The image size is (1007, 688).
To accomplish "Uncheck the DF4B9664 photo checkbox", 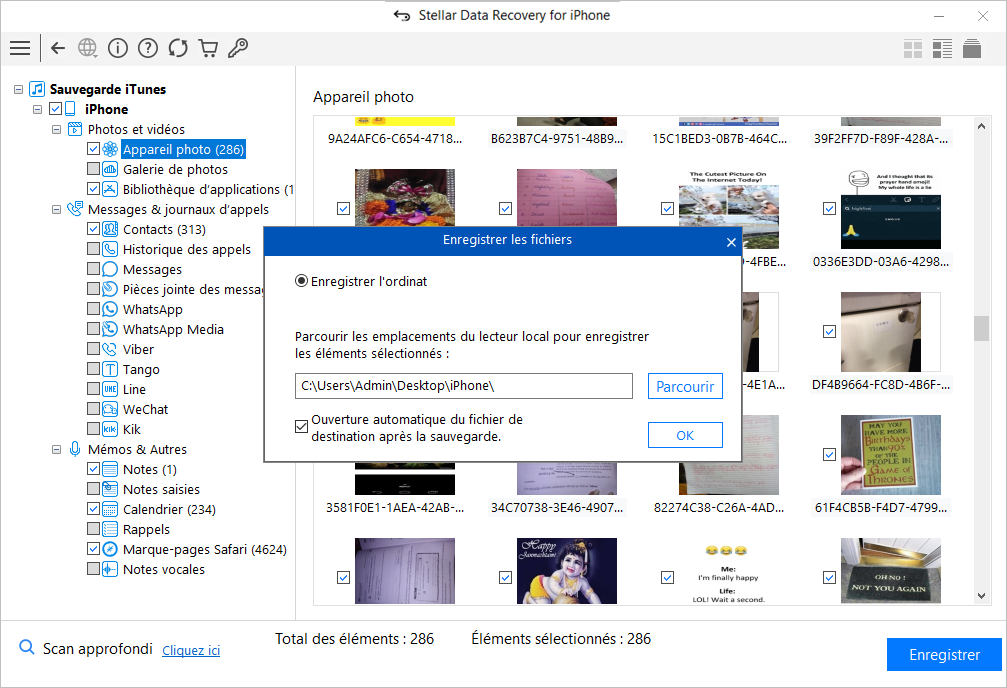I will coord(829,331).
